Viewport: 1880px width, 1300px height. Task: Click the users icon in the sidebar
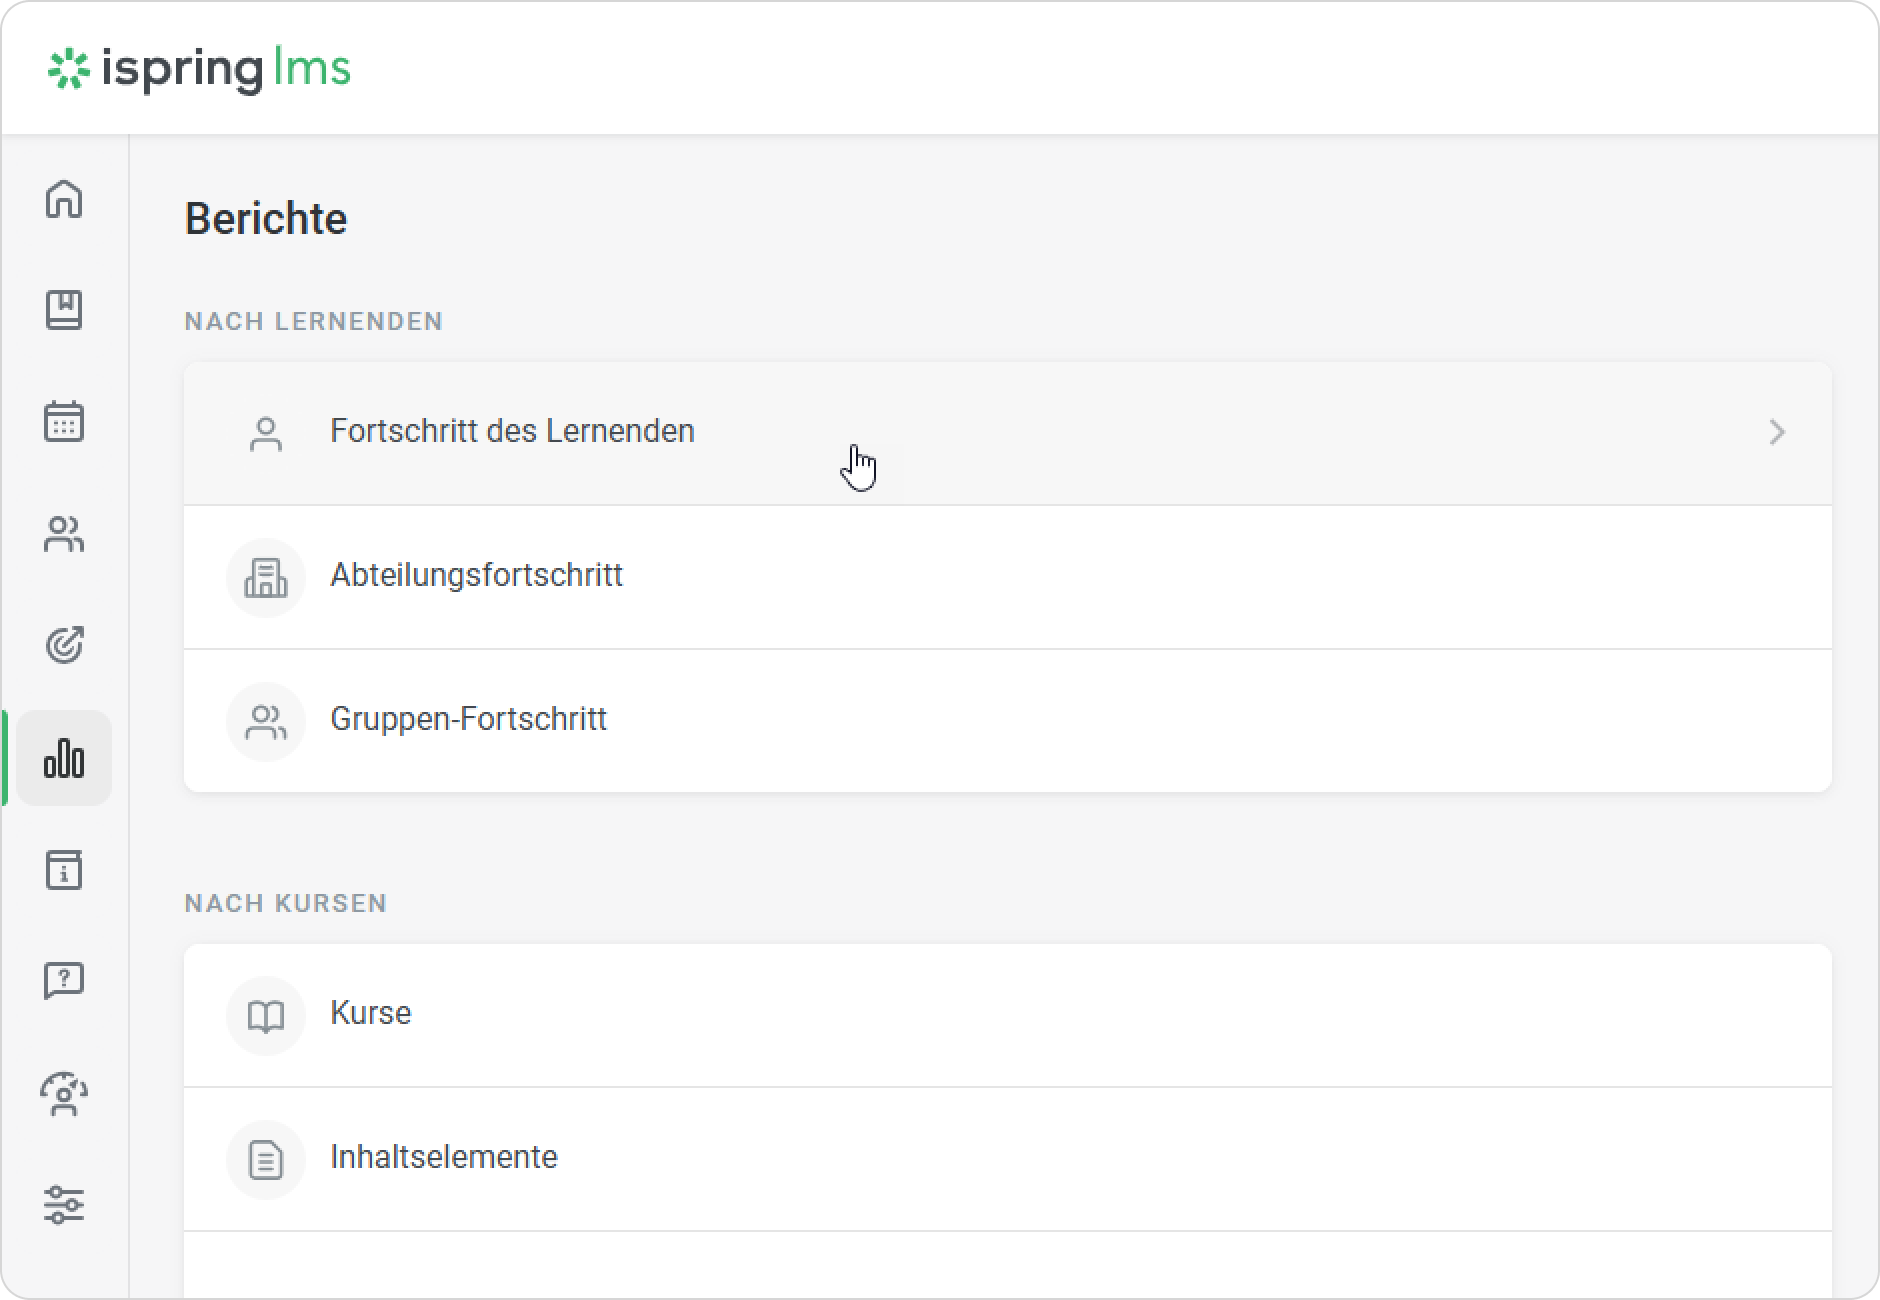(64, 535)
